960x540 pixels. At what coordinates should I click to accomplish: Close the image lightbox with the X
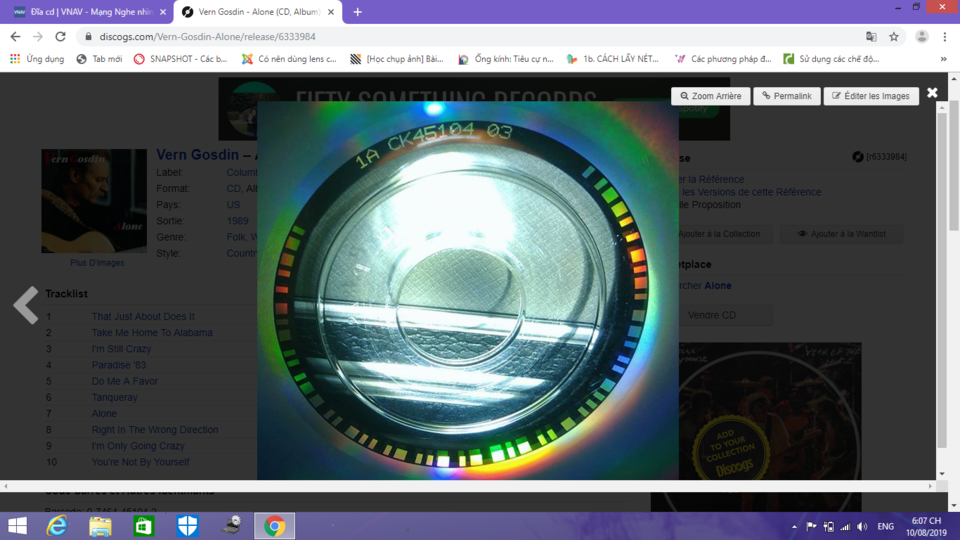pos(932,92)
